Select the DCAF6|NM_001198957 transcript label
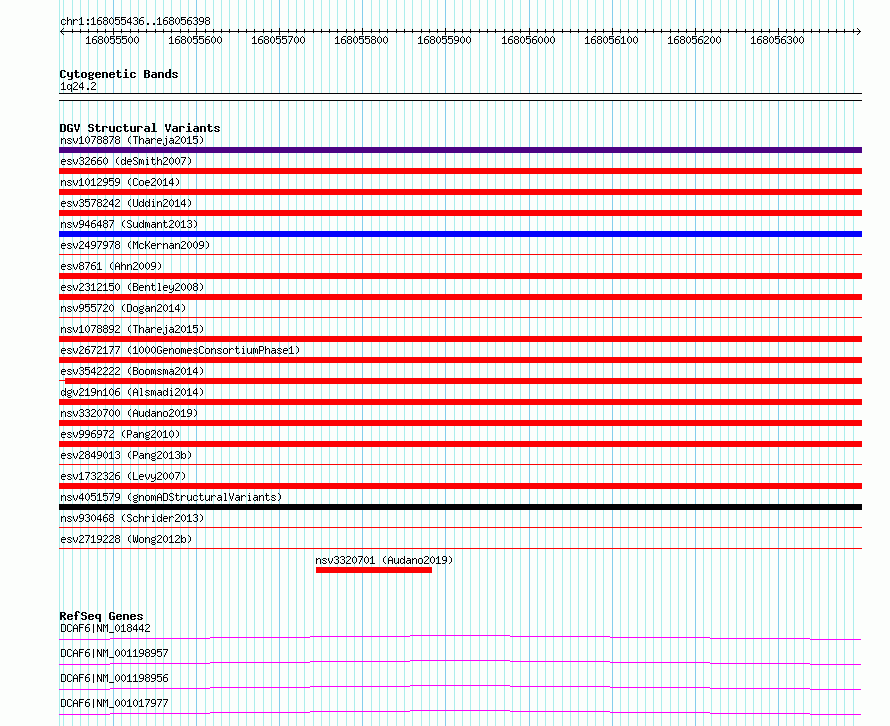 pyautogui.click(x=114, y=653)
